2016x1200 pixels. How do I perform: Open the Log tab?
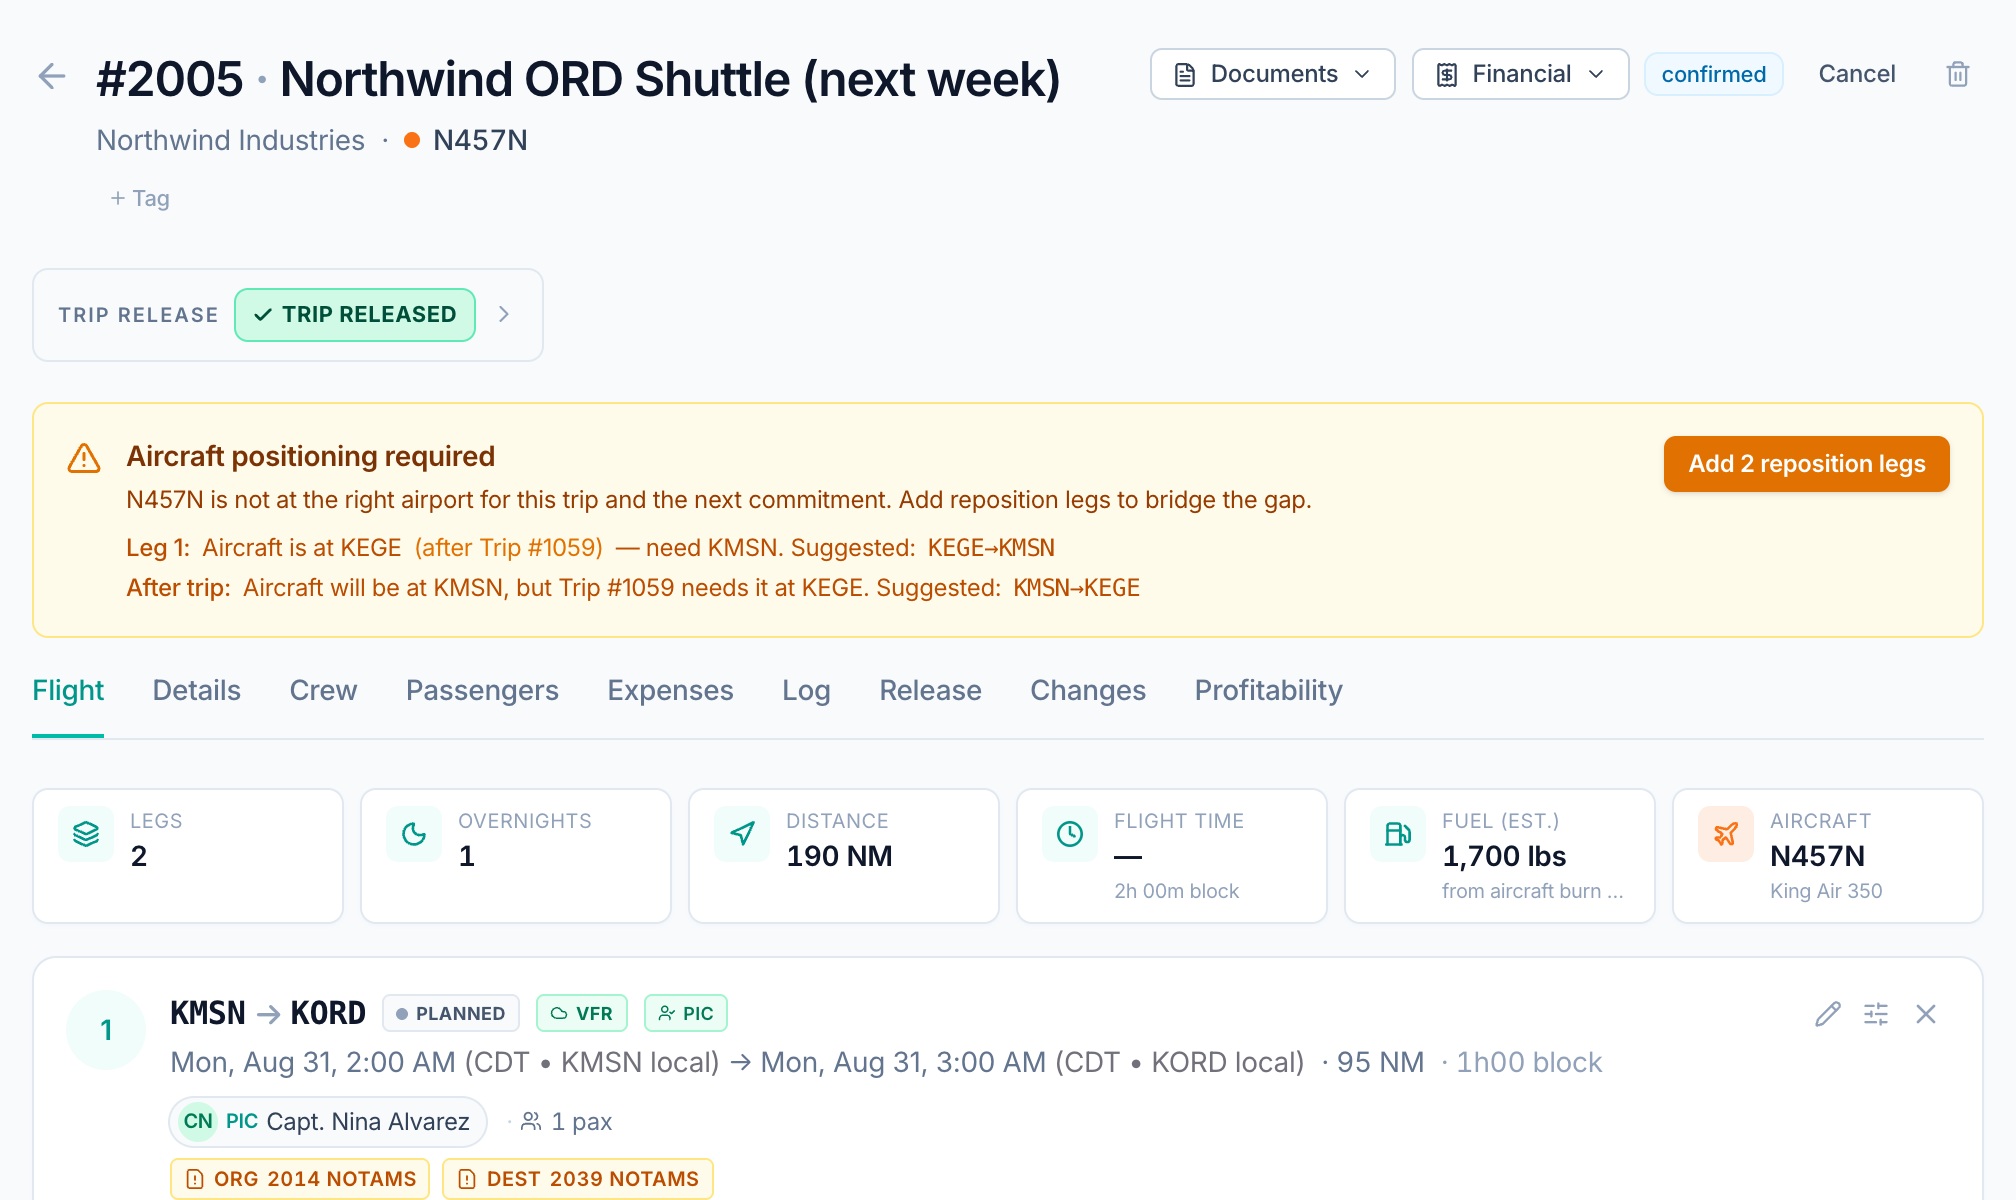pyautogui.click(x=806, y=690)
